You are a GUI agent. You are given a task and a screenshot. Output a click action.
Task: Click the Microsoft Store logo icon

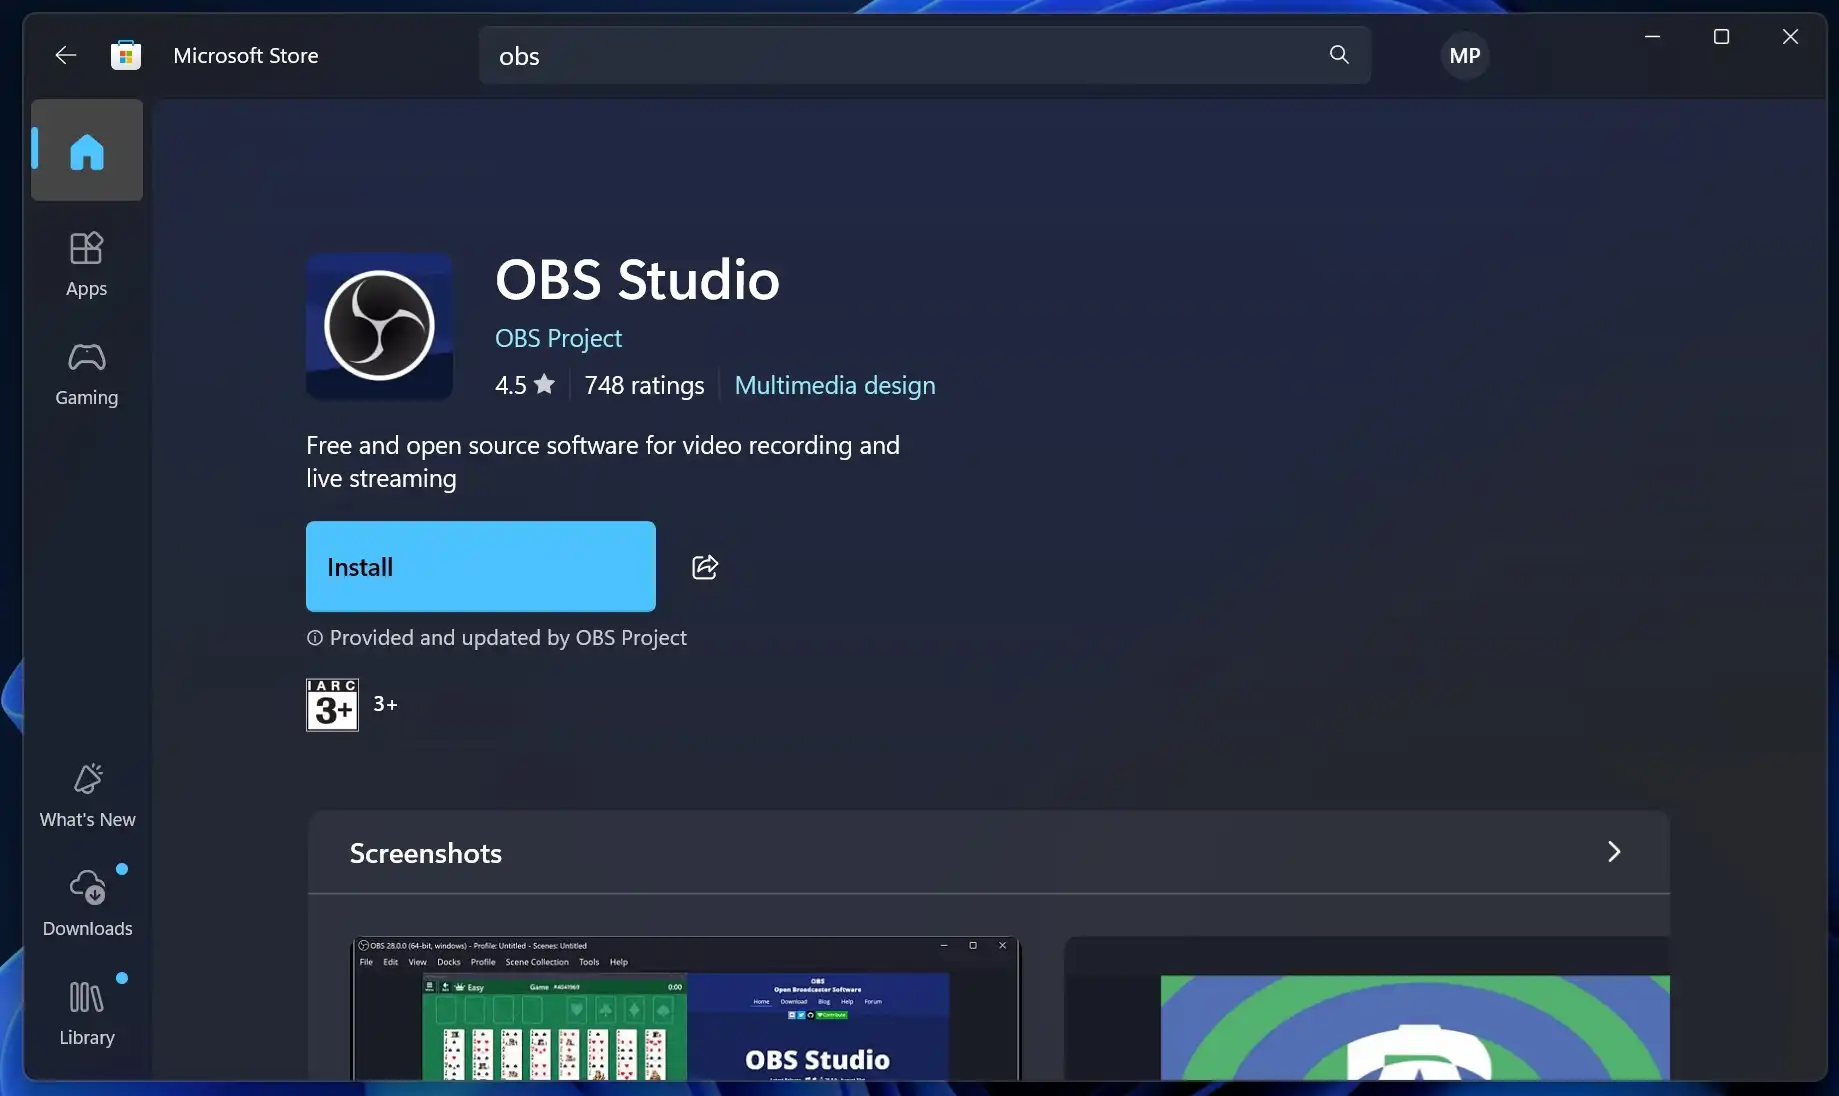126,55
